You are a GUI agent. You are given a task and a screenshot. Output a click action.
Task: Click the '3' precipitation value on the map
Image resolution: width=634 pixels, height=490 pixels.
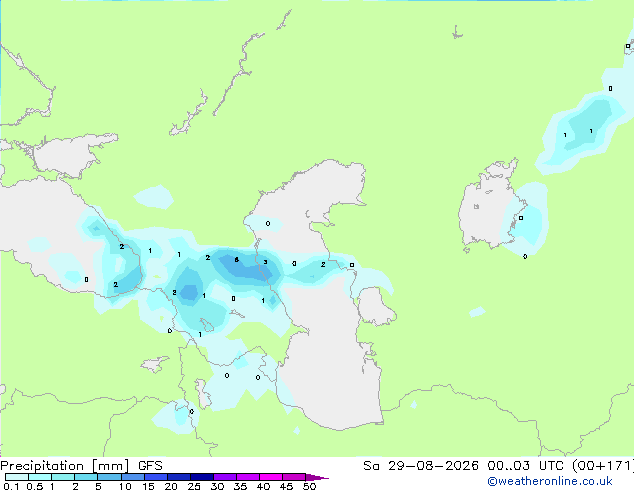tap(265, 262)
